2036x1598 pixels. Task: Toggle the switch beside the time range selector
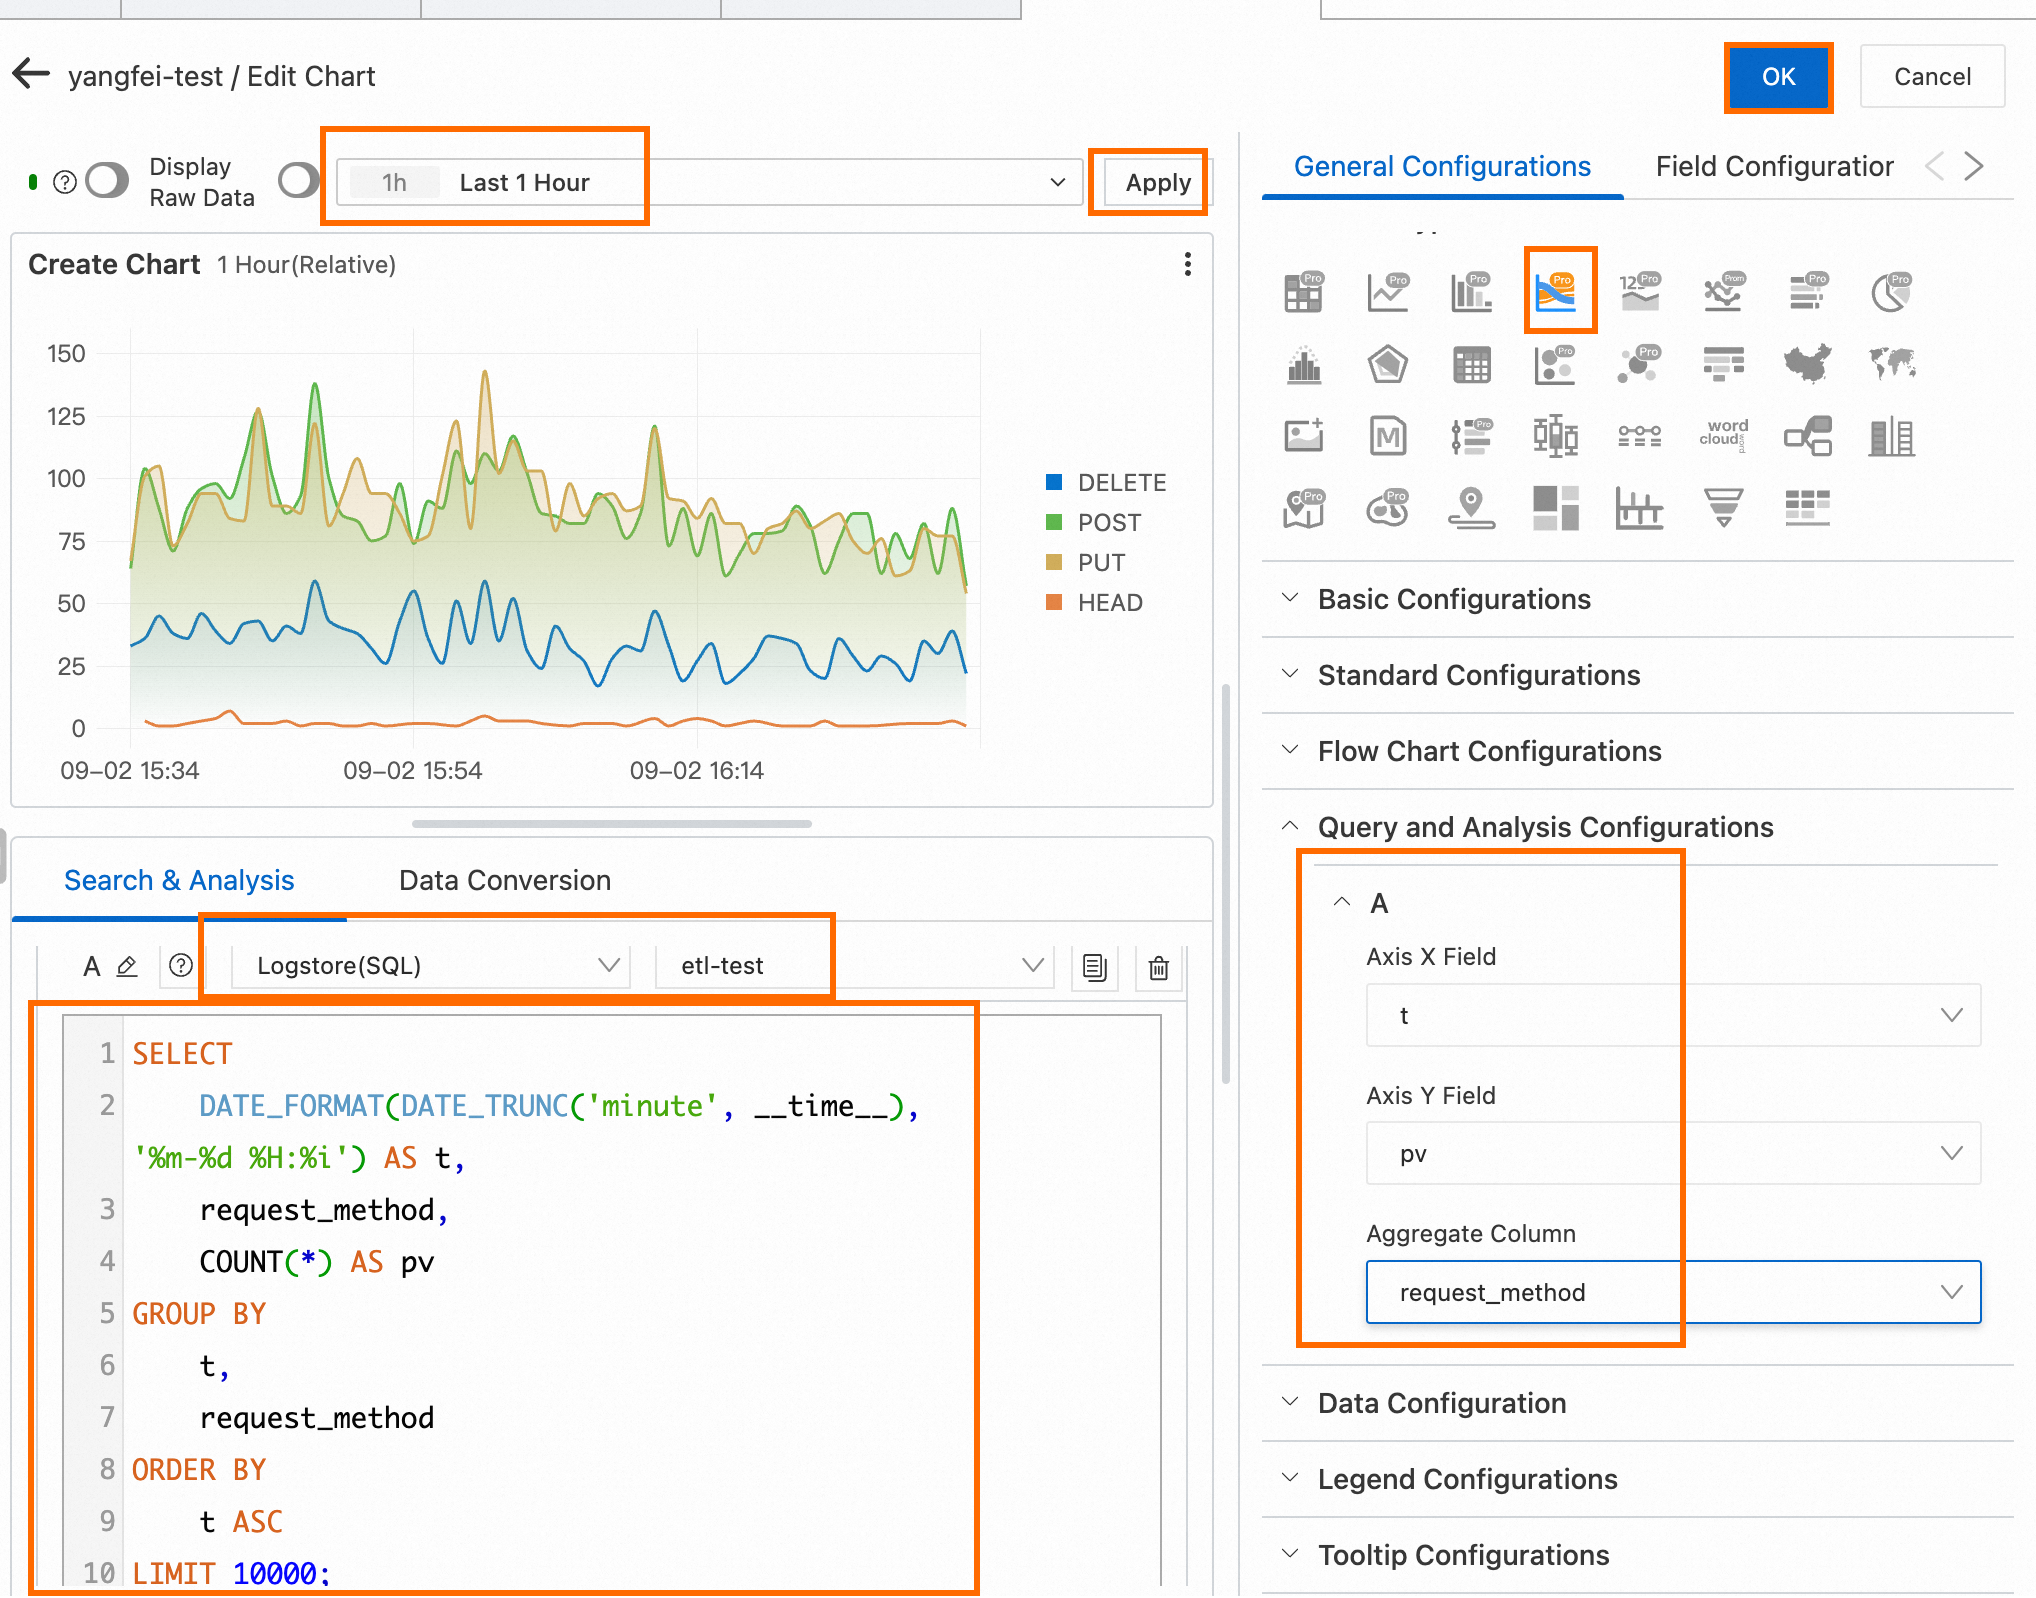click(298, 181)
